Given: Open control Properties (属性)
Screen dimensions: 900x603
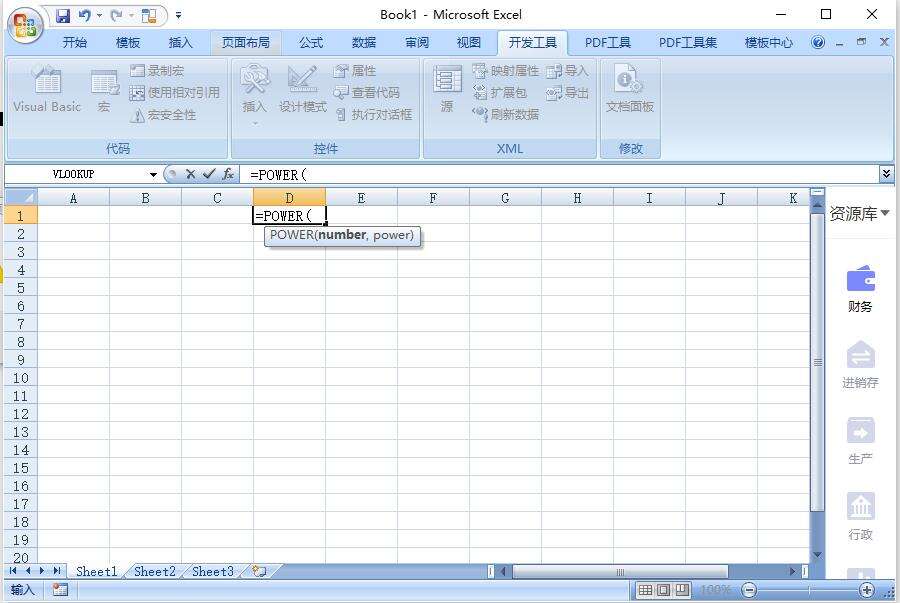Looking at the screenshot, I should click(355, 71).
